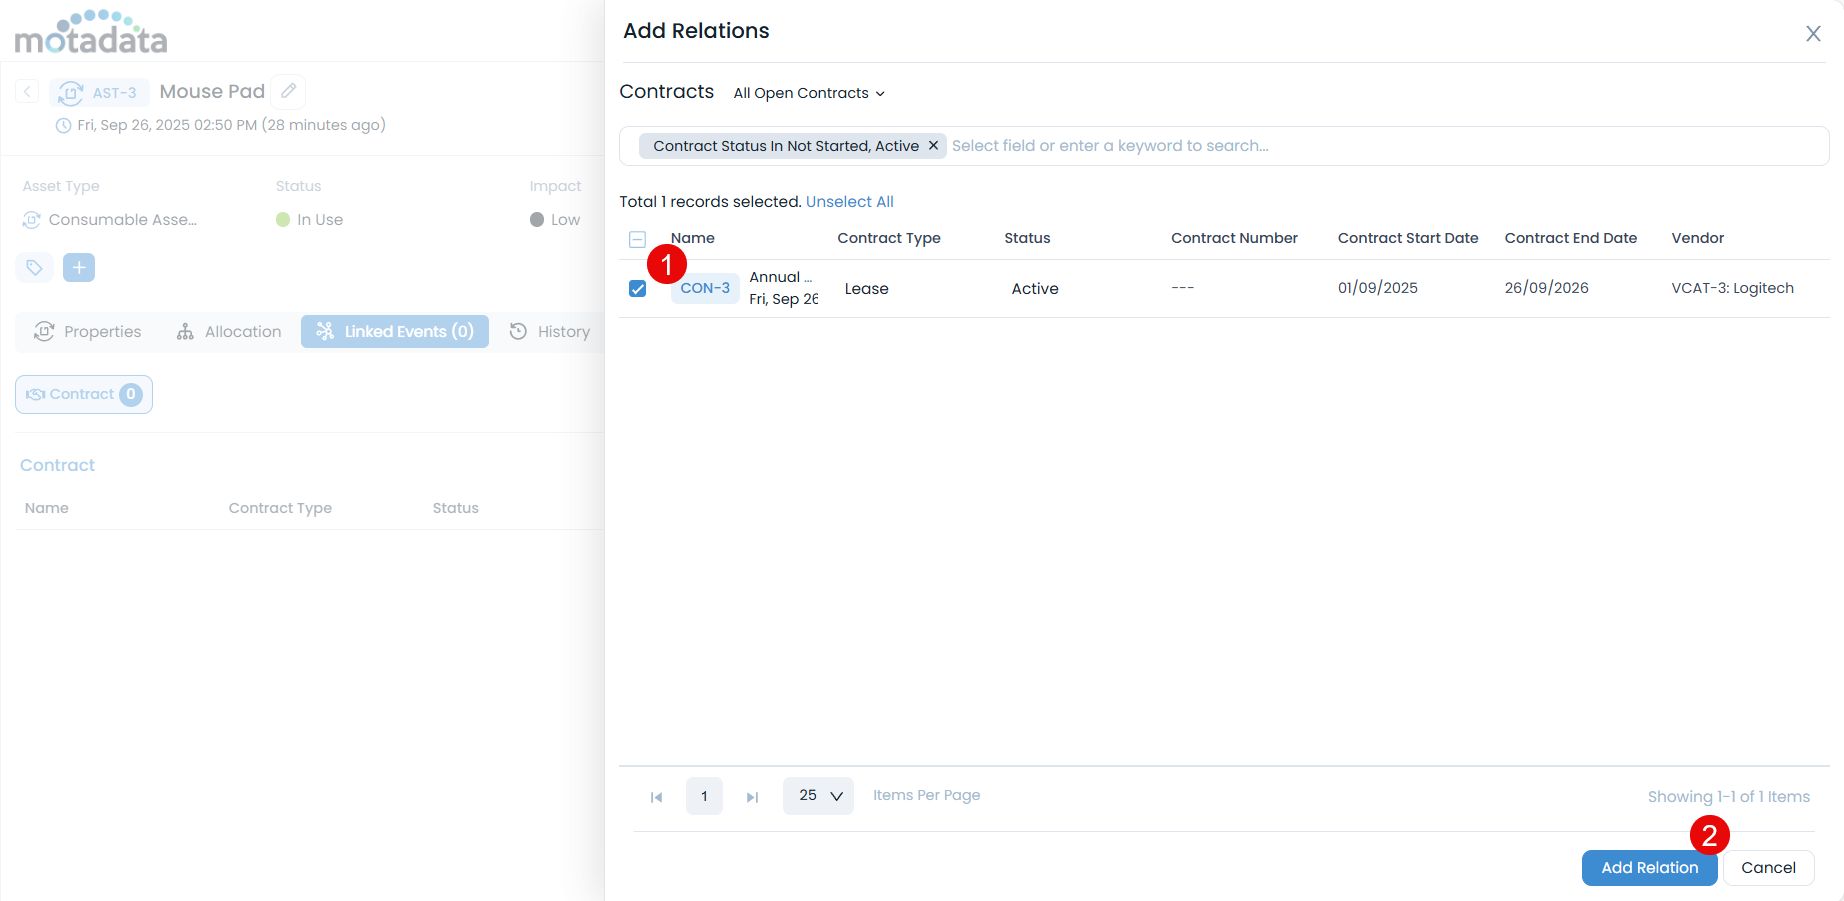
Task: Open the Allocation tab
Action: [229, 332]
